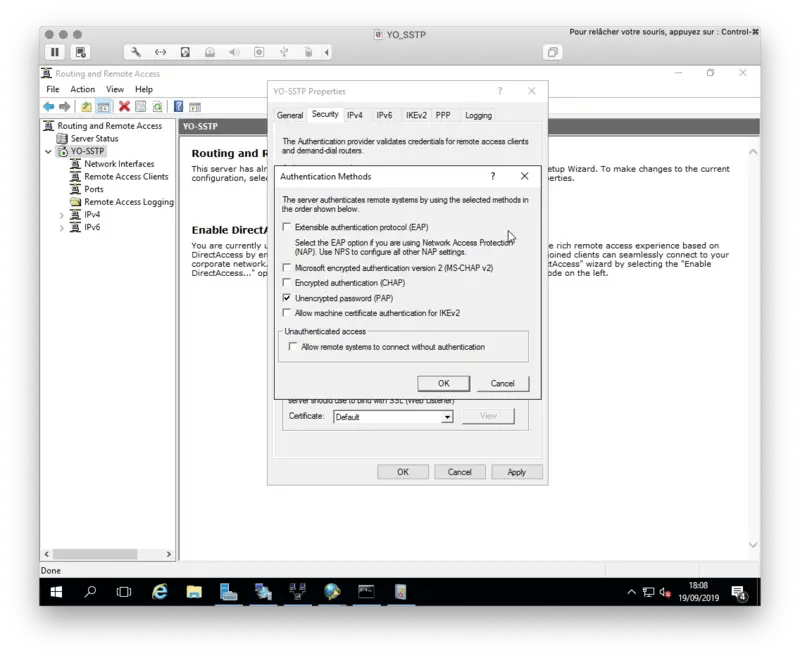Open help via the question mark toolbar icon
The width and height of the screenshot is (800, 658).
click(178, 107)
